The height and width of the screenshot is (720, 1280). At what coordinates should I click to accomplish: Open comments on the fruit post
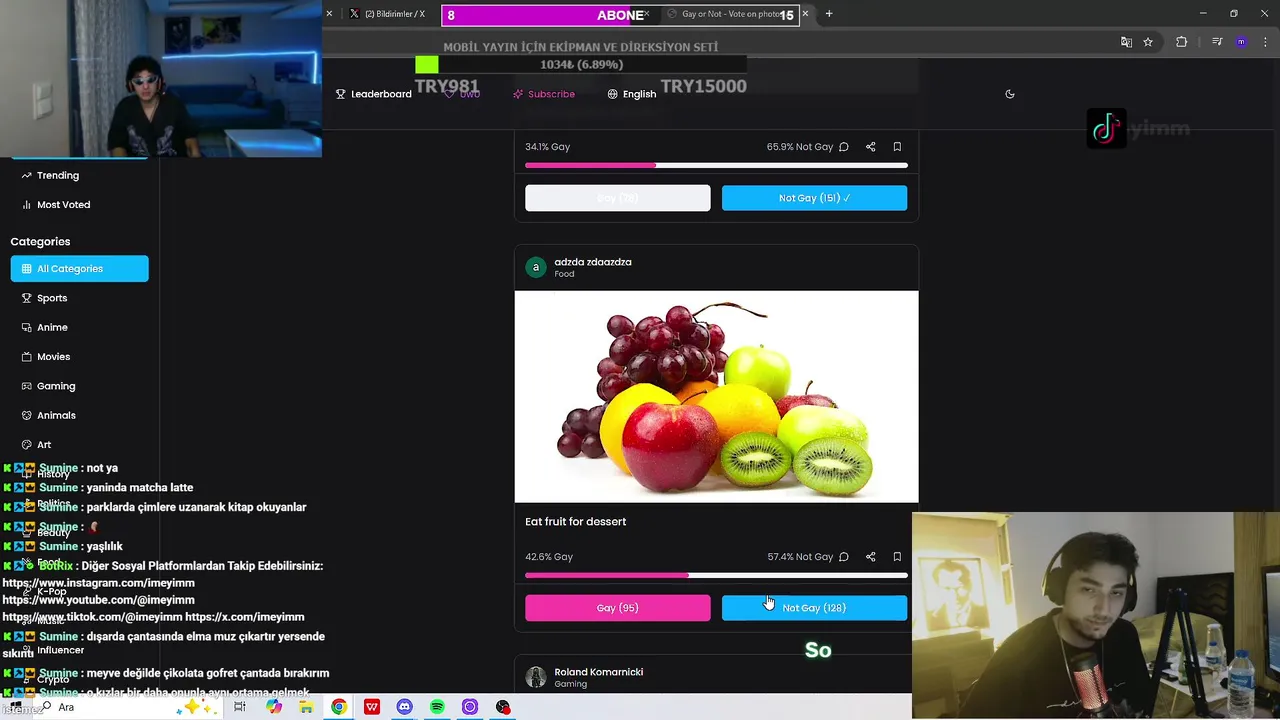click(844, 557)
